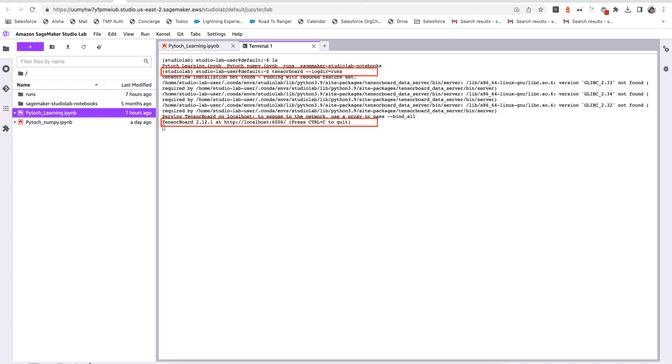Click the Upload Files icon

coord(68,47)
